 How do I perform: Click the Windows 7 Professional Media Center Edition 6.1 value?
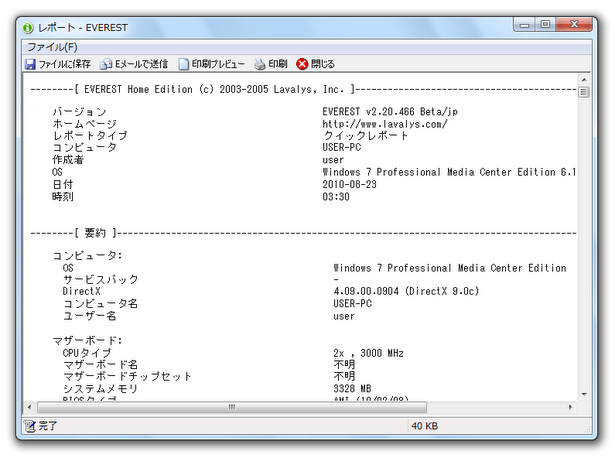(449, 173)
